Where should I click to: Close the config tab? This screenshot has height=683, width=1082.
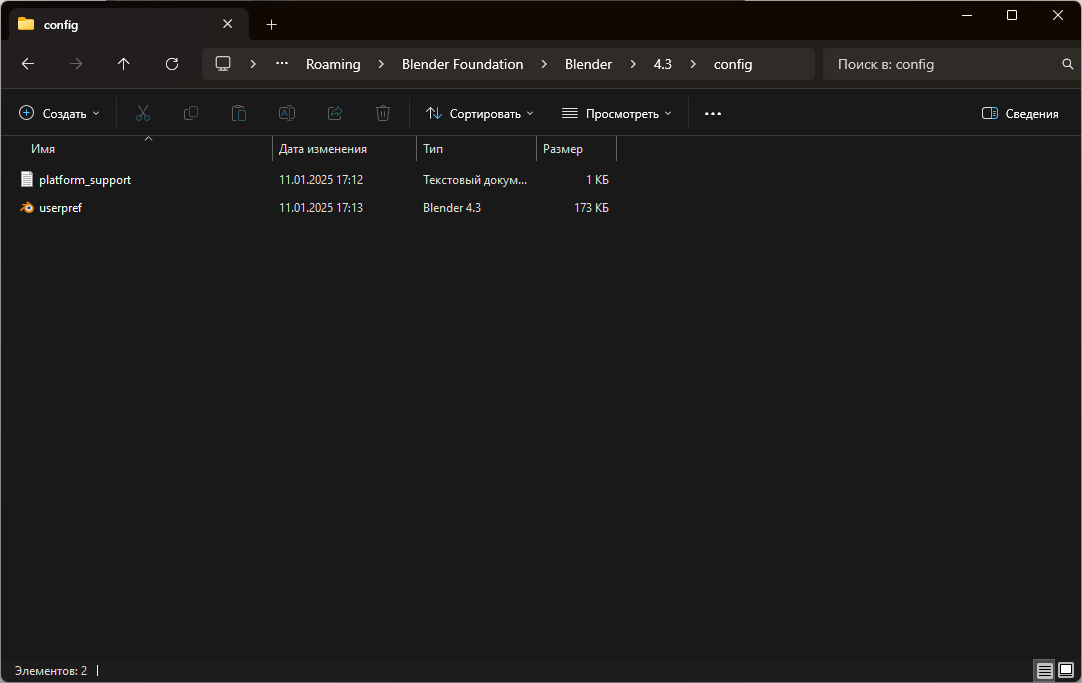pos(228,24)
